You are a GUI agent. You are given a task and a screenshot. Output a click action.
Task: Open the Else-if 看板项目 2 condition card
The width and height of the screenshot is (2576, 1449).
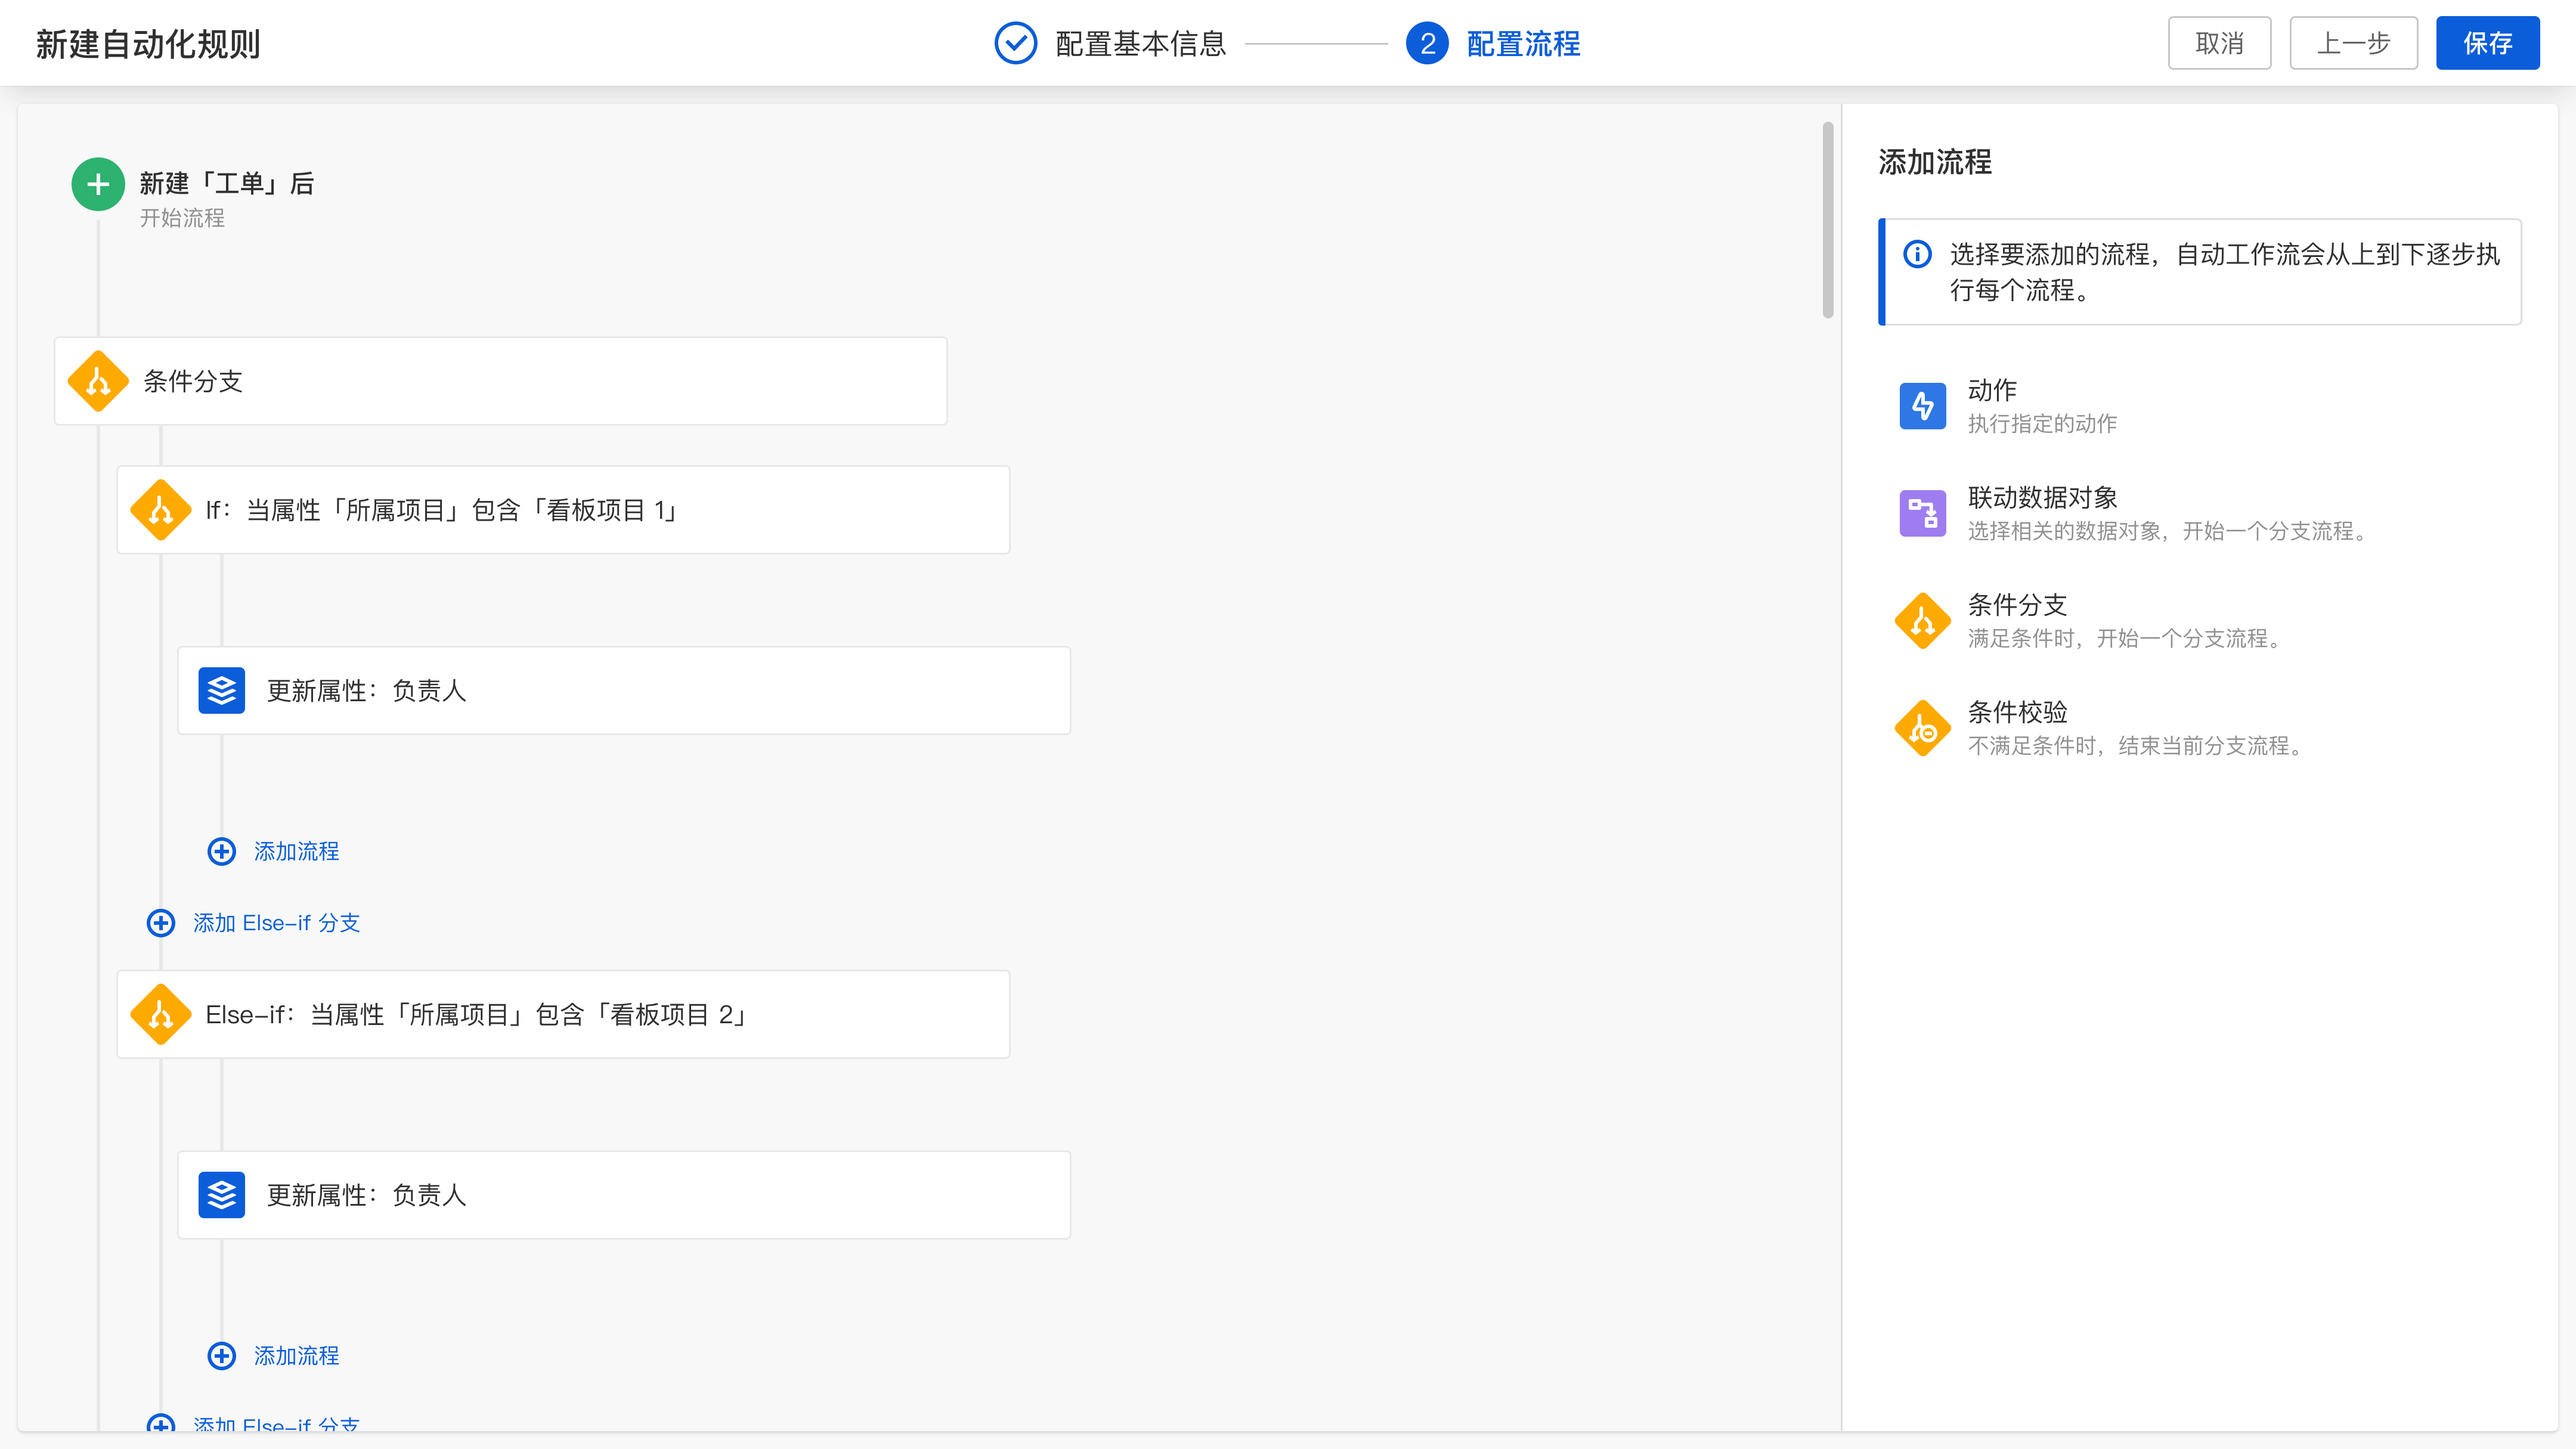click(563, 1014)
